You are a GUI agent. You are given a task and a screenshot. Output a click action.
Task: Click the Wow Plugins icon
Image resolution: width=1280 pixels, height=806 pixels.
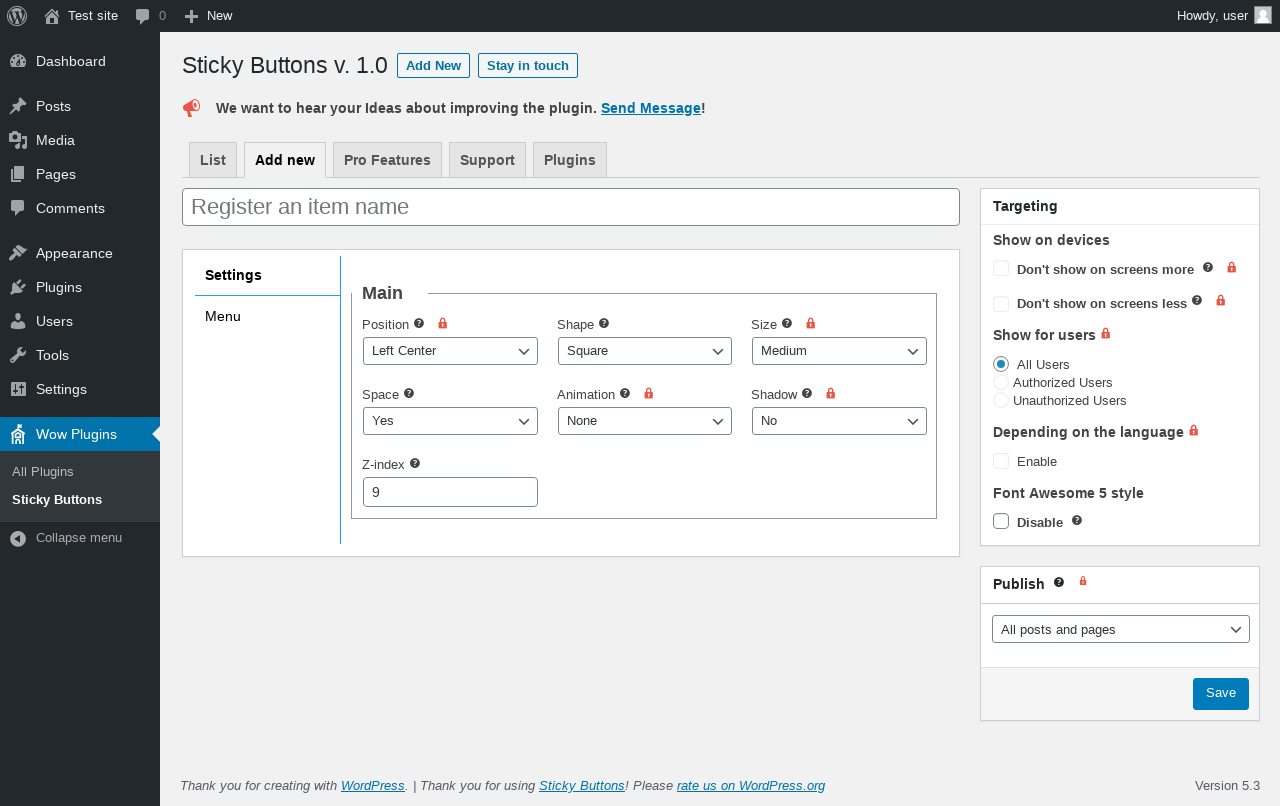(18, 434)
